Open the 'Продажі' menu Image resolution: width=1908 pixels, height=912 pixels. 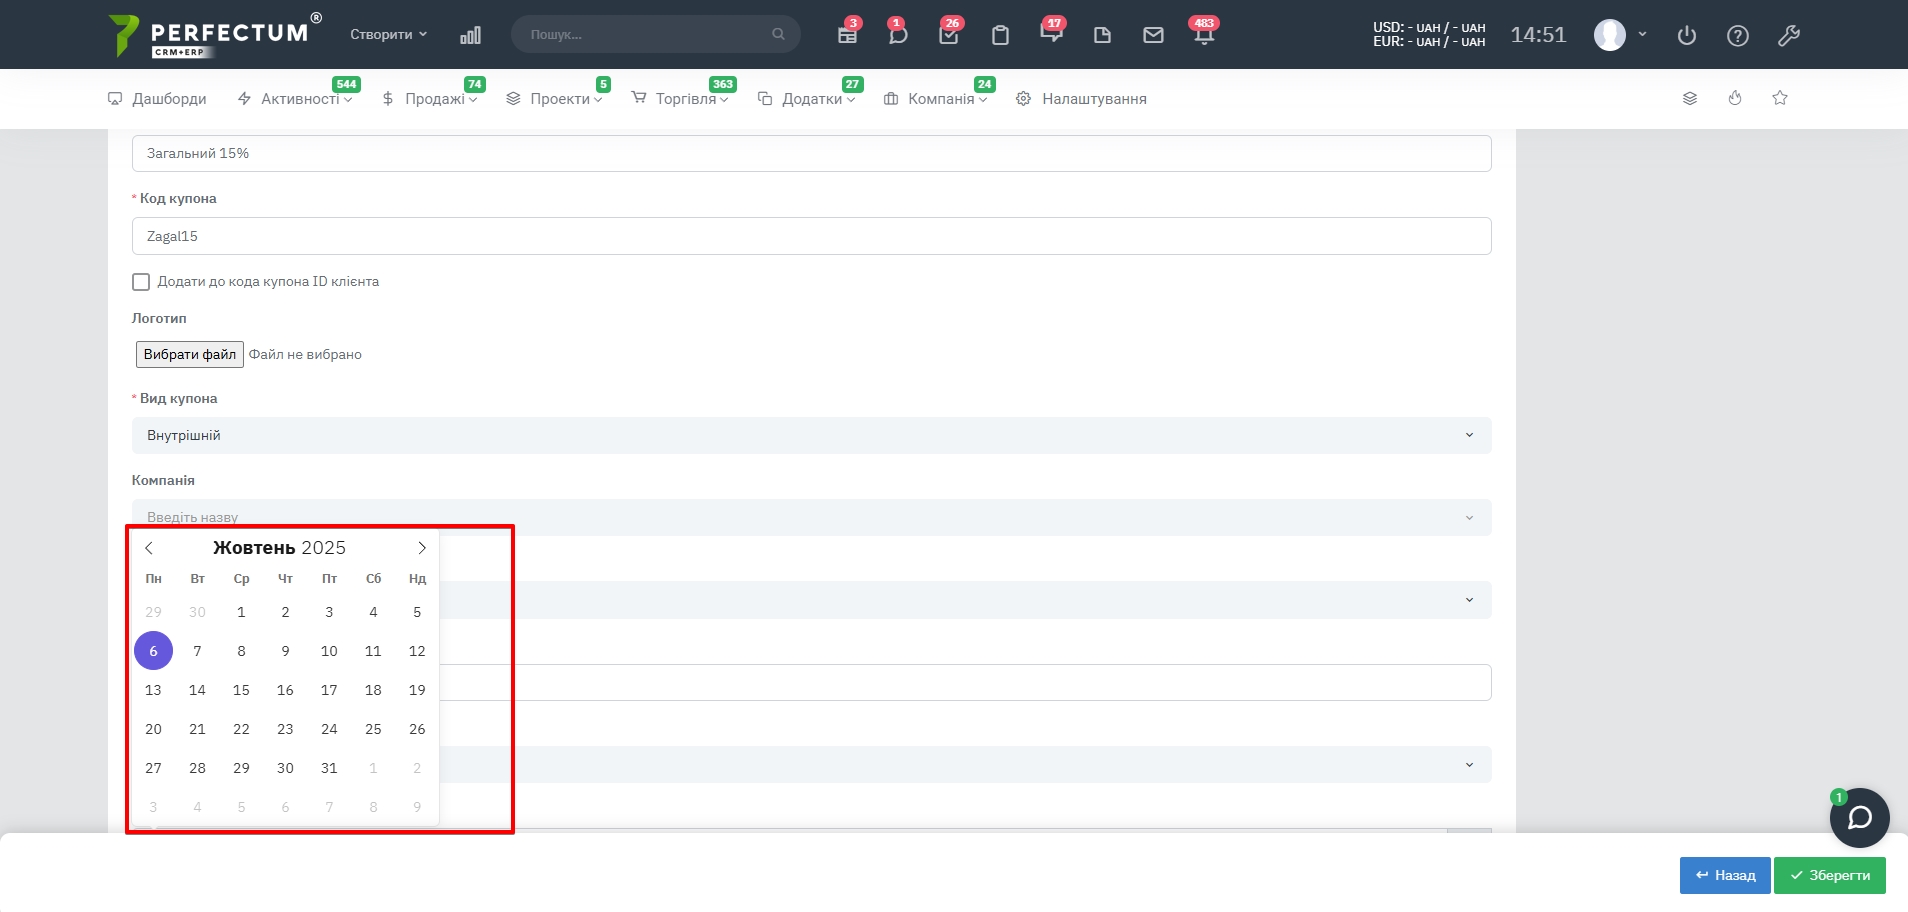[x=434, y=99]
